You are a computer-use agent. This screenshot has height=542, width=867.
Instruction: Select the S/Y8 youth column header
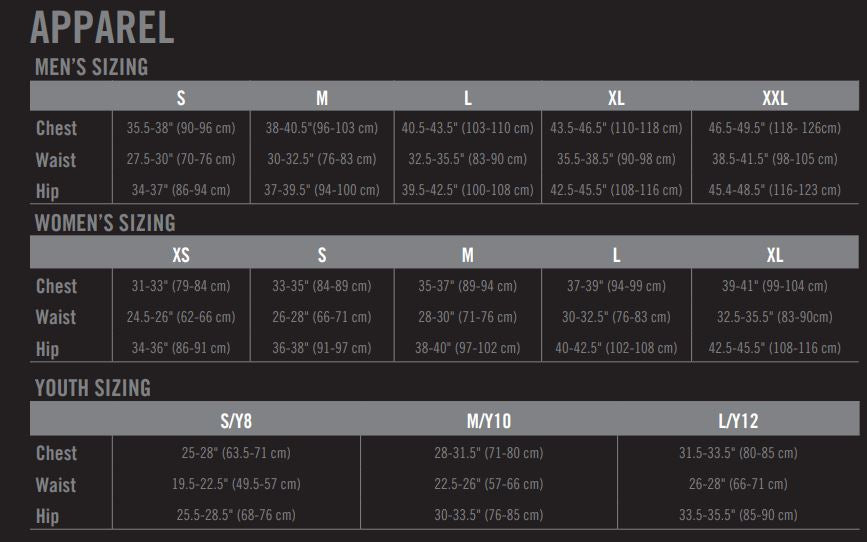click(x=236, y=421)
